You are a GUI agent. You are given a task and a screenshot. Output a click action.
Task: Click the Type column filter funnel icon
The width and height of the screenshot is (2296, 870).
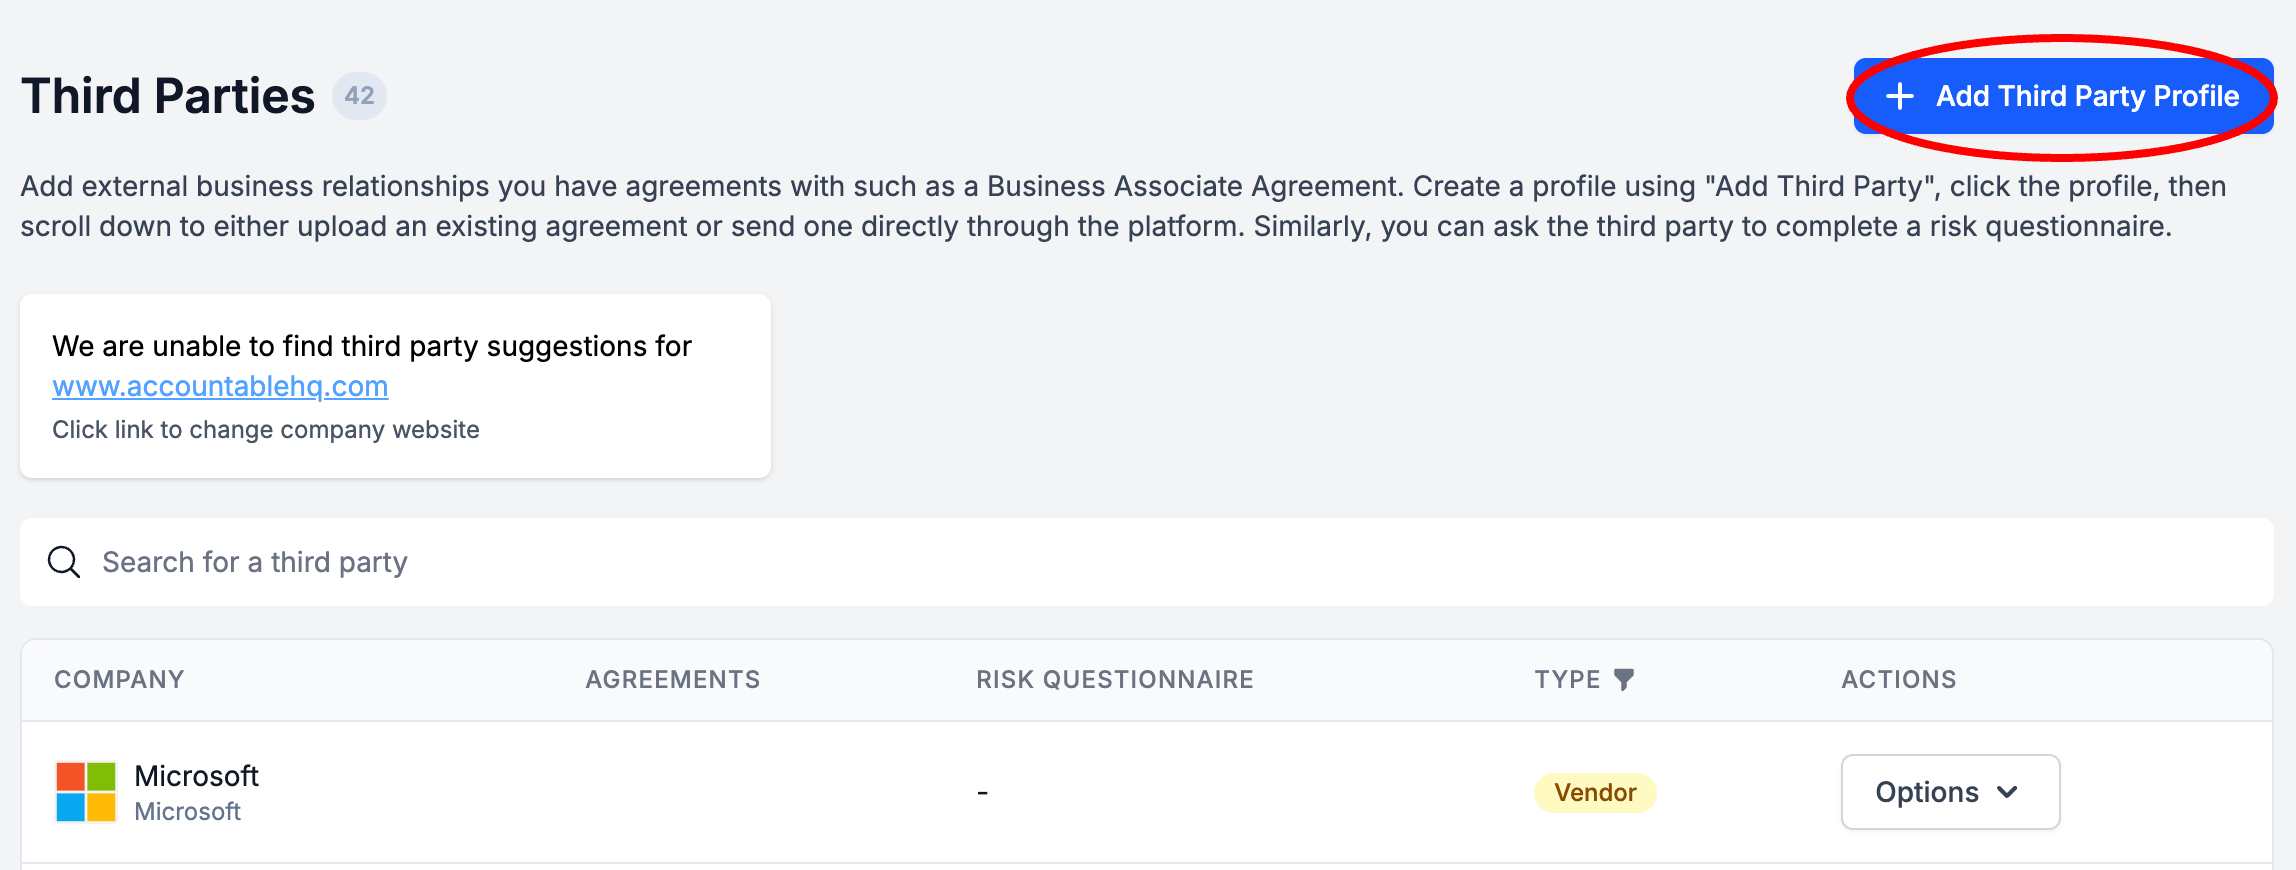pos(1624,679)
